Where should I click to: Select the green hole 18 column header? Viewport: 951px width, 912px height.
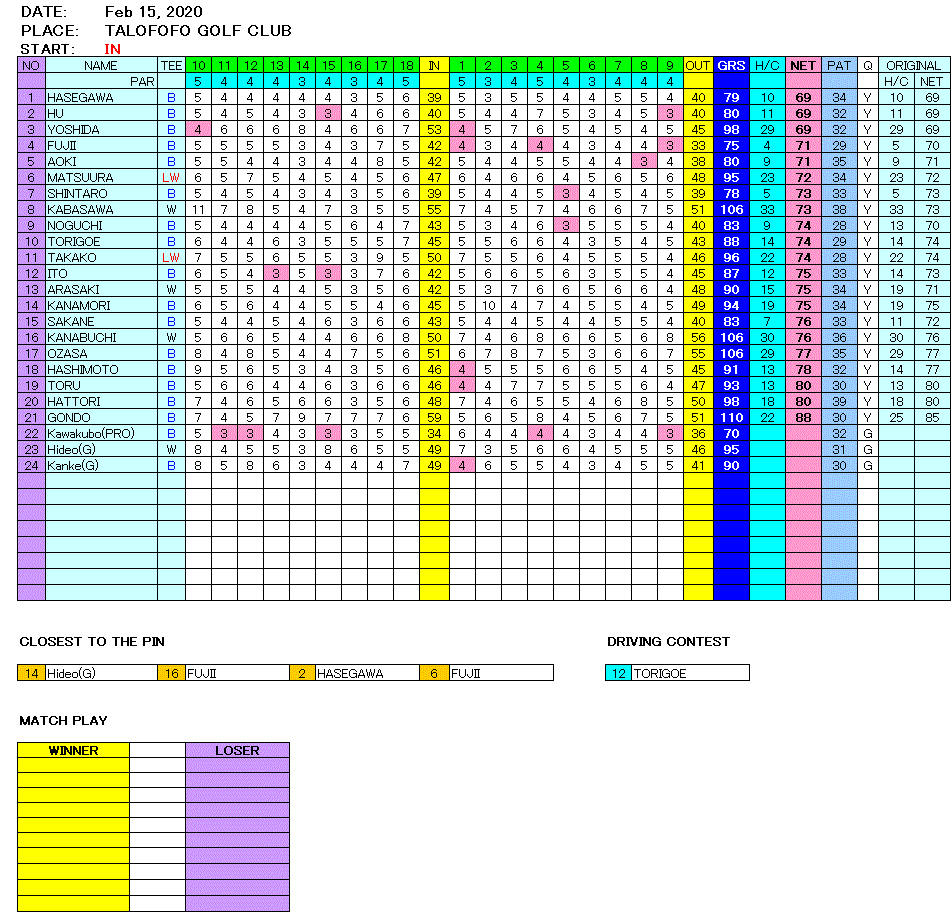click(x=405, y=66)
